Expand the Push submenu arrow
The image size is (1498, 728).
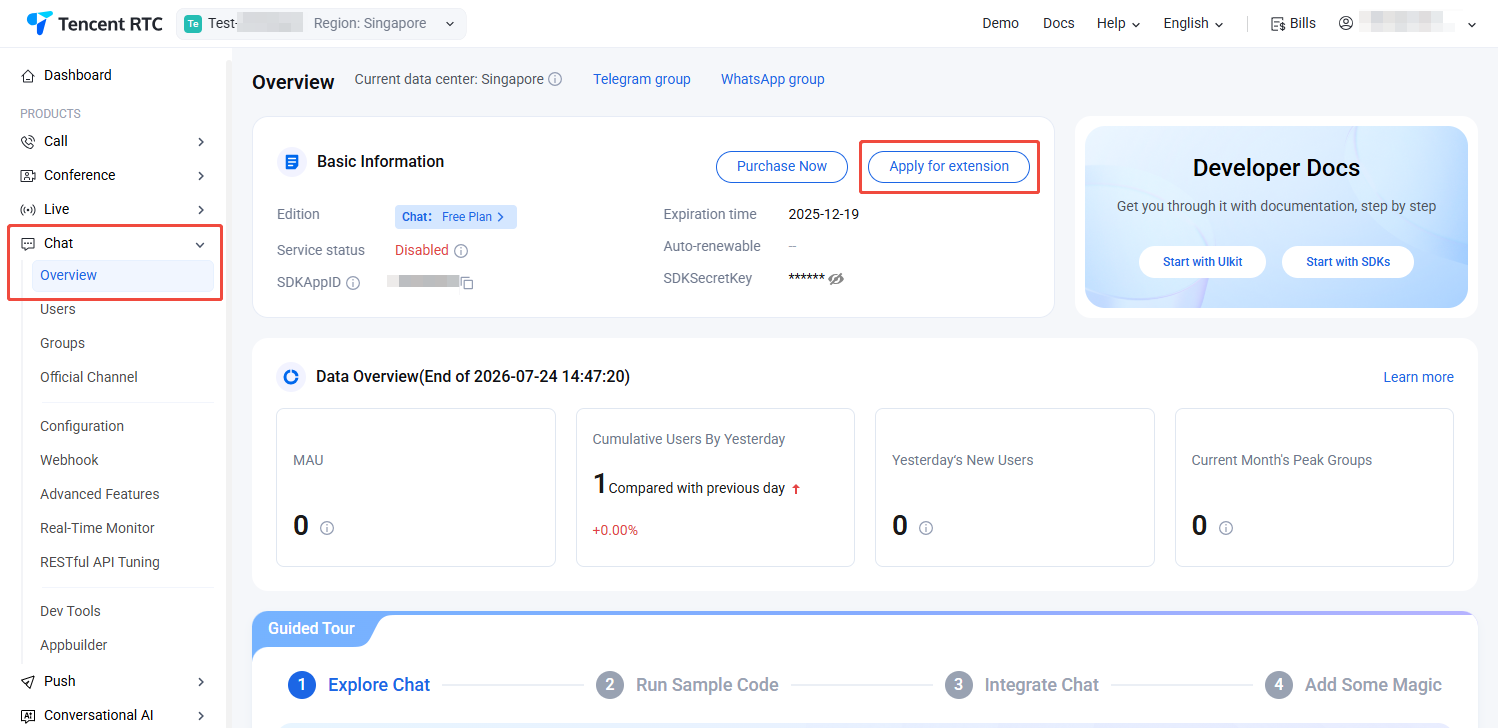(201, 682)
